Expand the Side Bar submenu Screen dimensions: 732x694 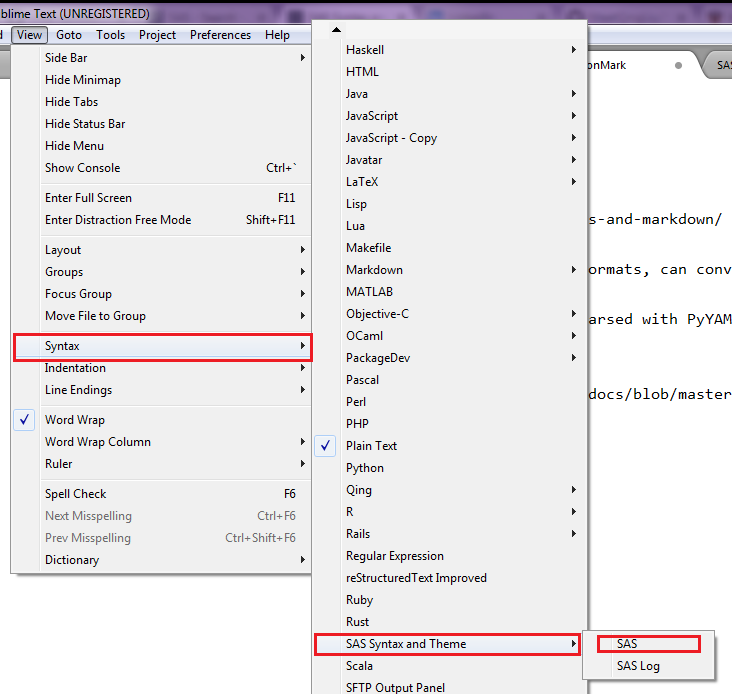(162, 58)
